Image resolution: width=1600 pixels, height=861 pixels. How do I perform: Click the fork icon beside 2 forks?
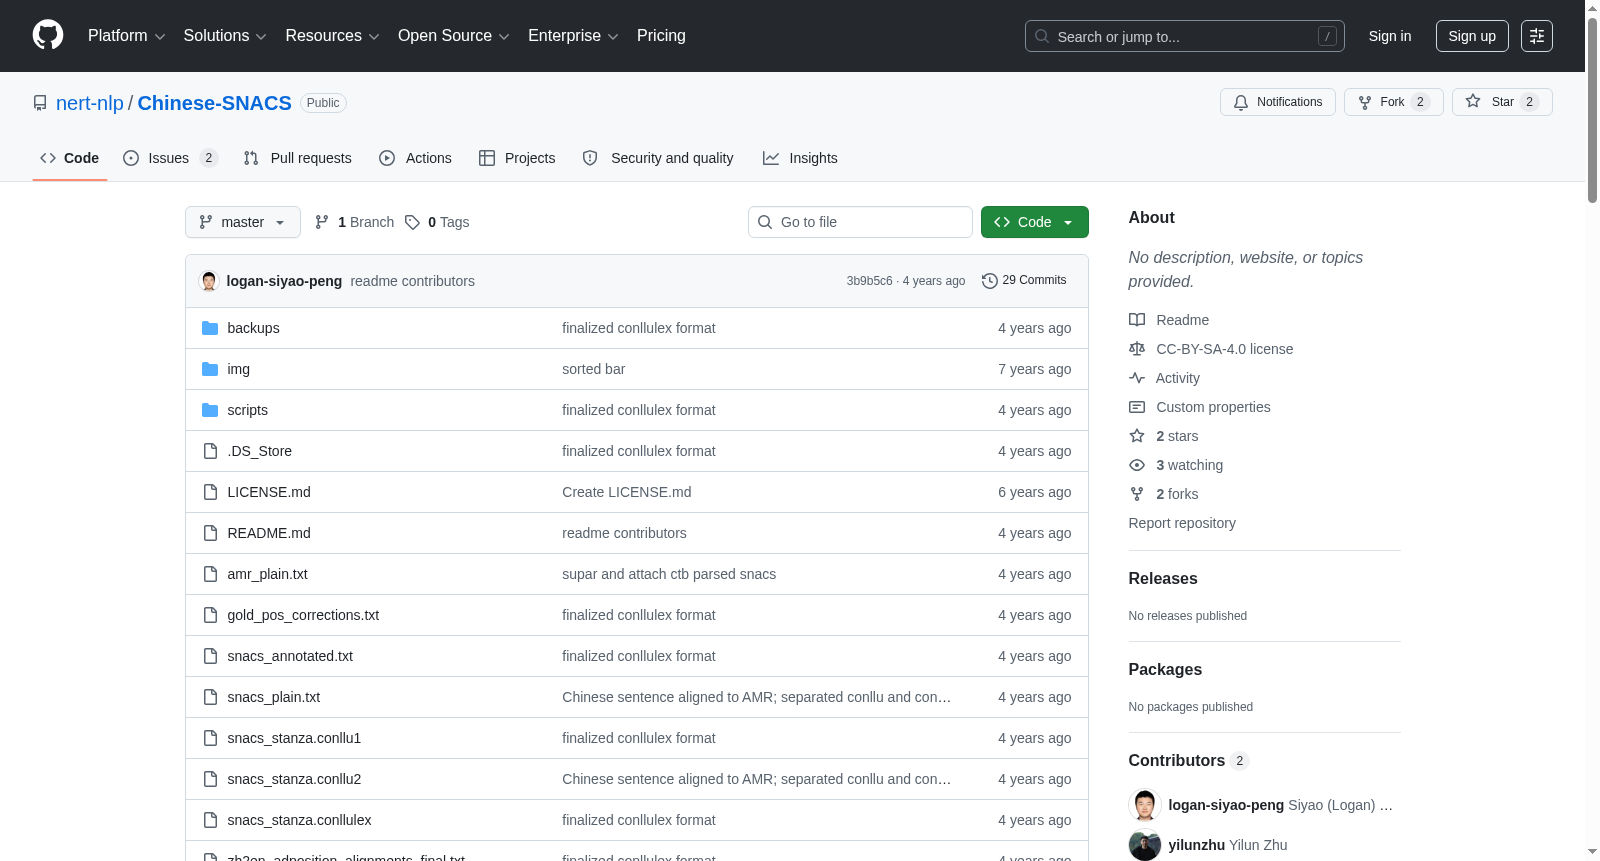point(1137,494)
